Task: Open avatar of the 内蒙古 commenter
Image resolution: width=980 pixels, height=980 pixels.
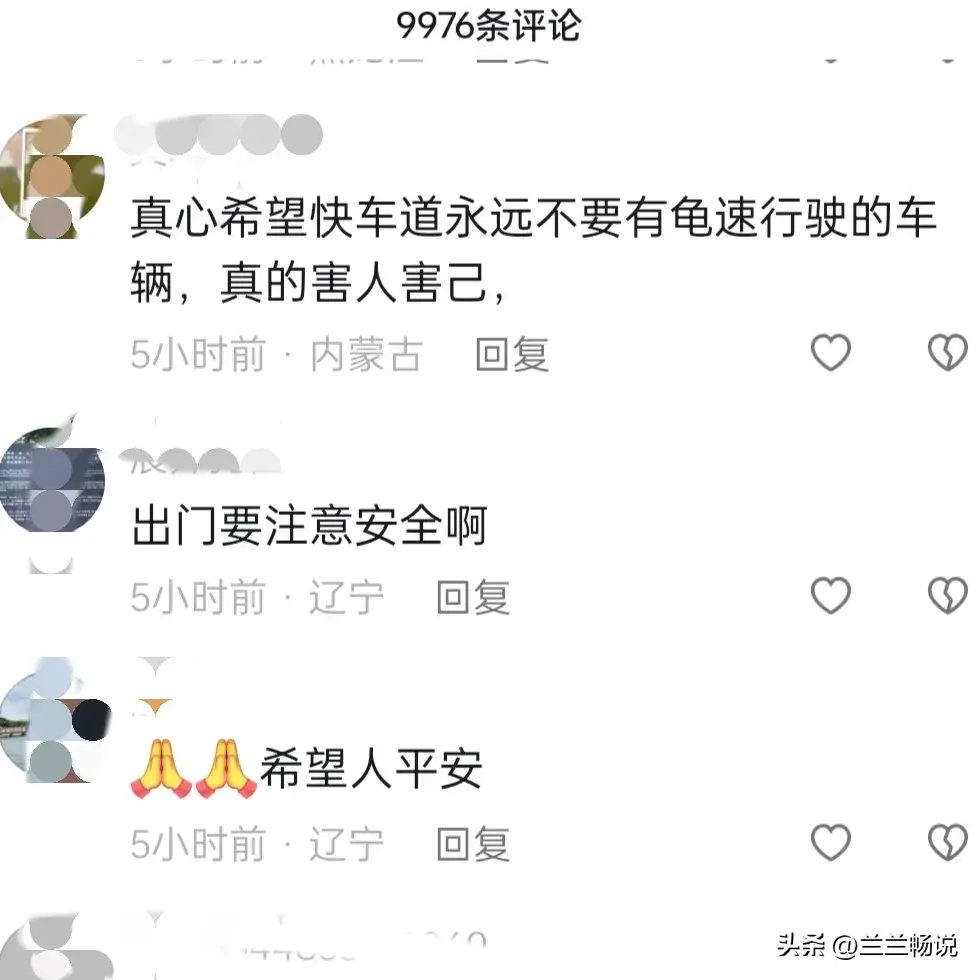Action: (52, 176)
